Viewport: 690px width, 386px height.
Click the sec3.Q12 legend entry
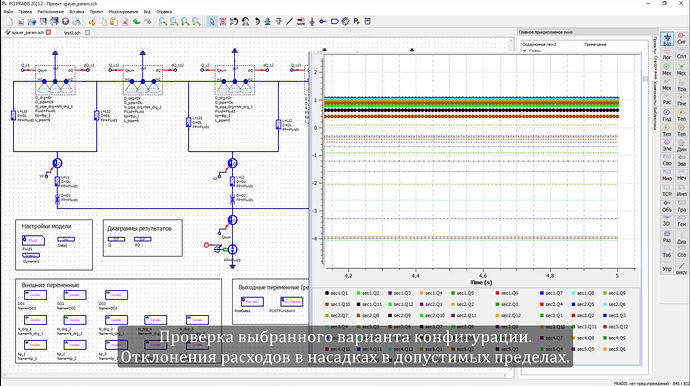tap(616, 327)
